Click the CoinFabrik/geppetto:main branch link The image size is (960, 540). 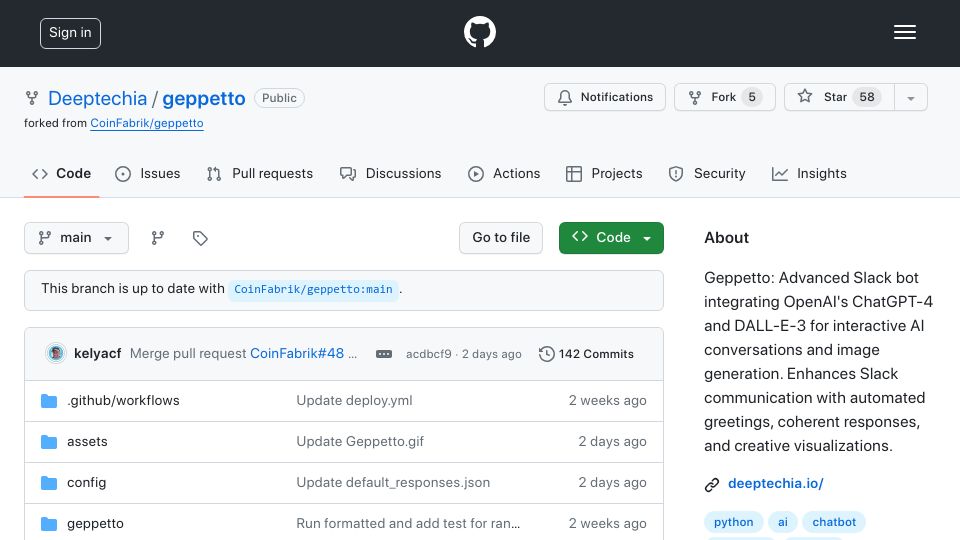click(313, 290)
